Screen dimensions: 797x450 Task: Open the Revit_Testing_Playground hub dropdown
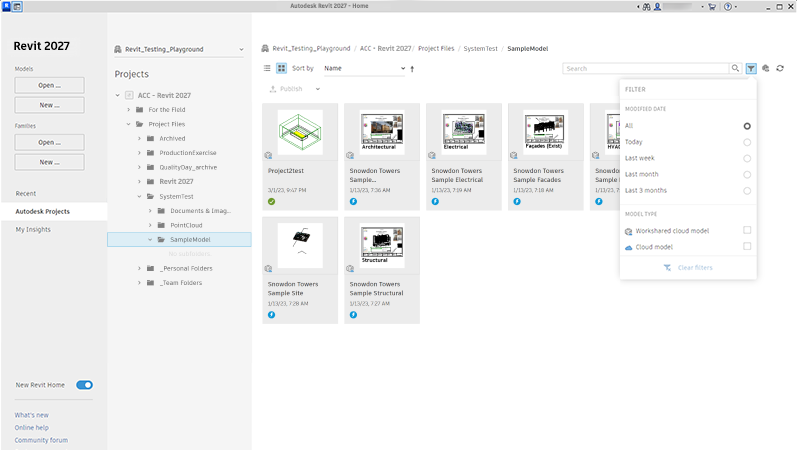pos(179,49)
